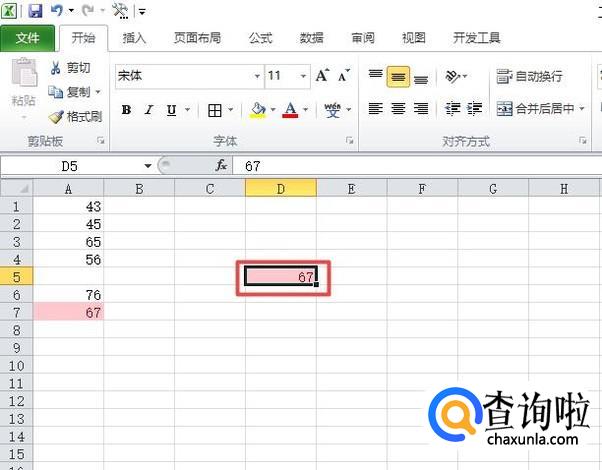The height and width of the screenshot is (470, 602).
Task: Select cell A7 containing 67
Action: tap(68, 312)
